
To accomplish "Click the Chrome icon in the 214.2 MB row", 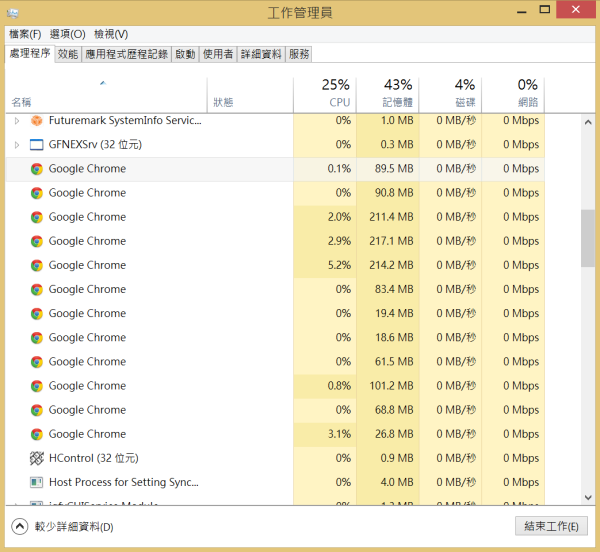I will tap(37, 265).
